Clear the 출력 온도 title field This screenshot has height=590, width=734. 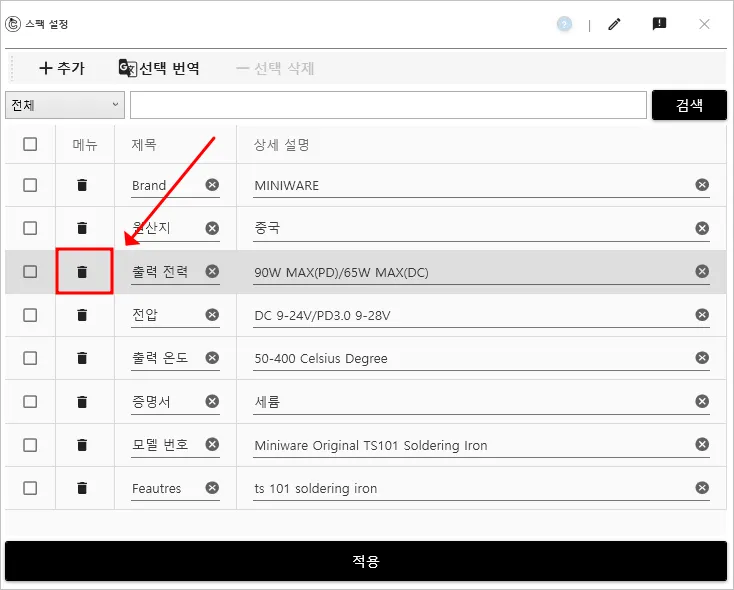(212, 358)
